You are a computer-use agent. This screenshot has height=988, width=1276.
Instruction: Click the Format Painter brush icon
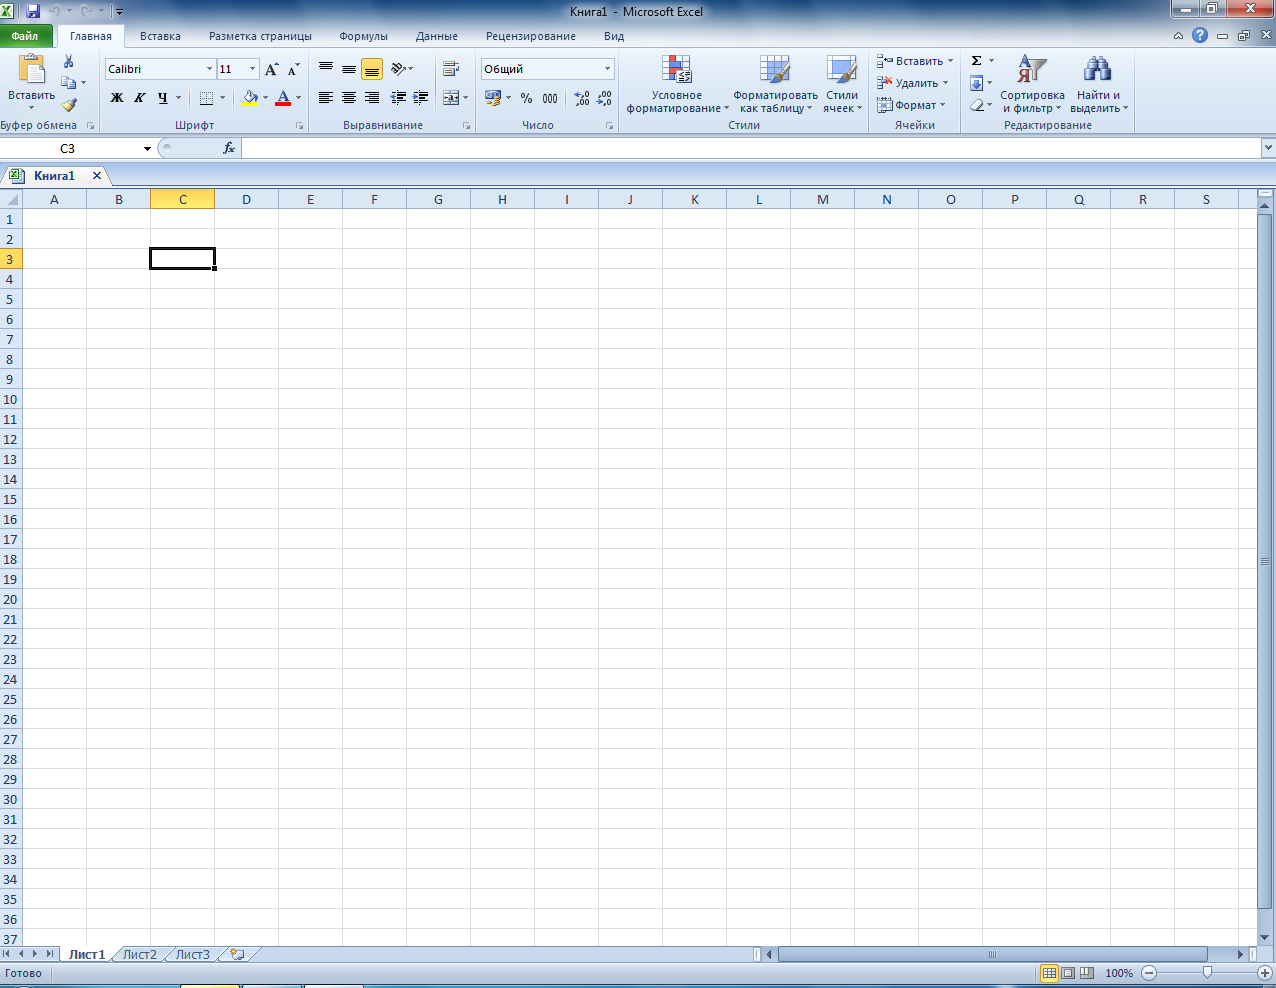(x=68, y=105)
